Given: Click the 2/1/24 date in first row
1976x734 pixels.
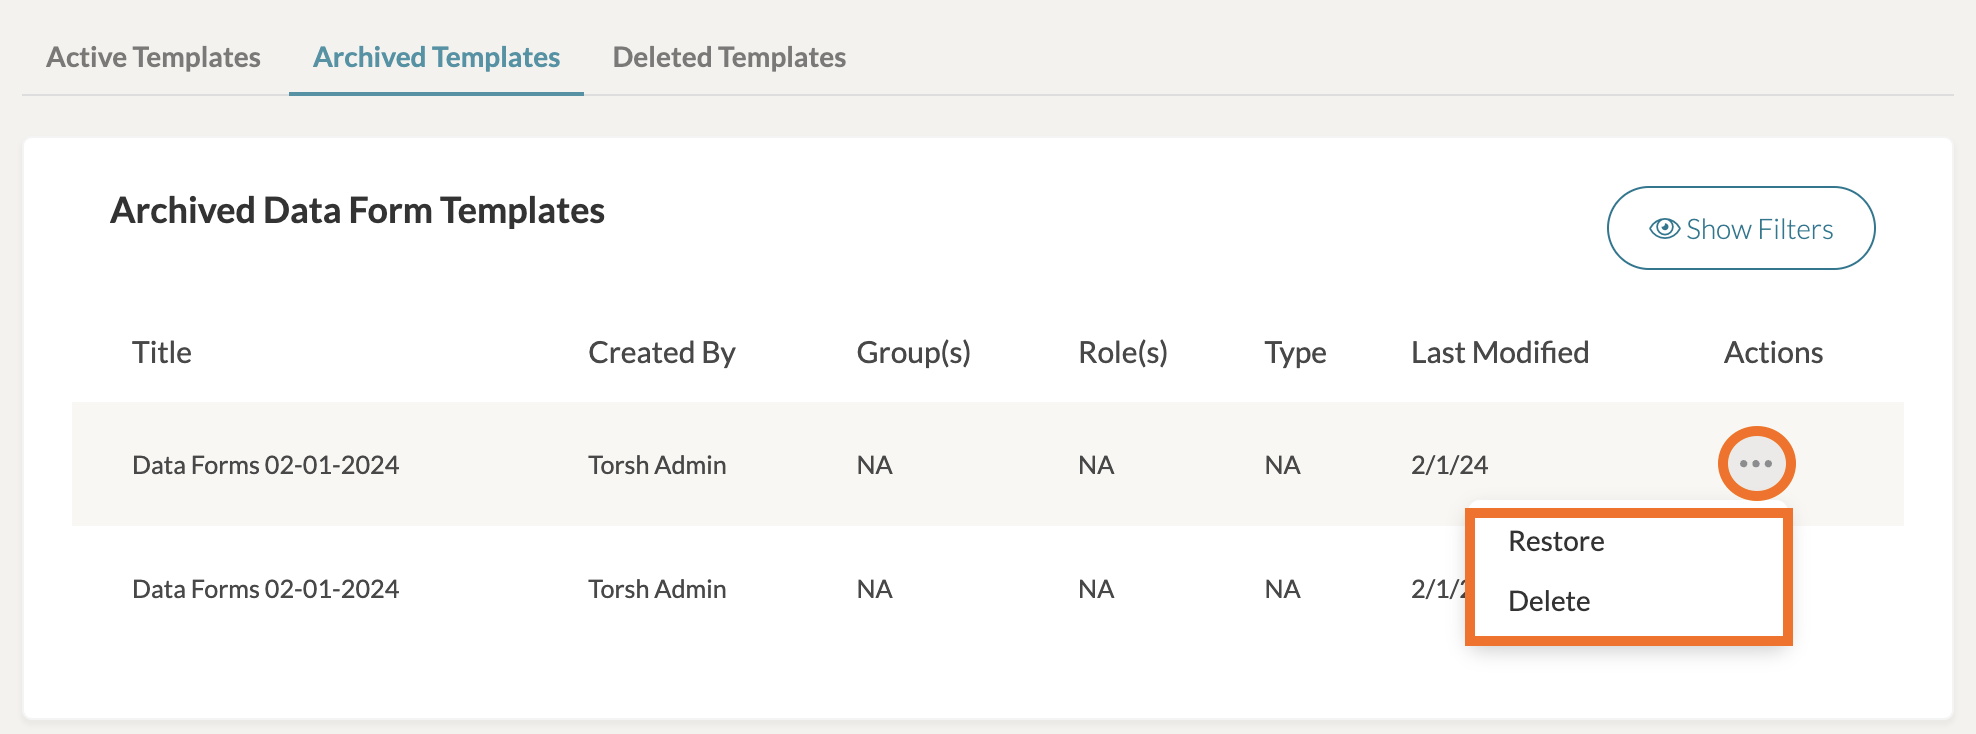Looking at the screenshot, I should pyautogui.click(x=1449, y=465).
